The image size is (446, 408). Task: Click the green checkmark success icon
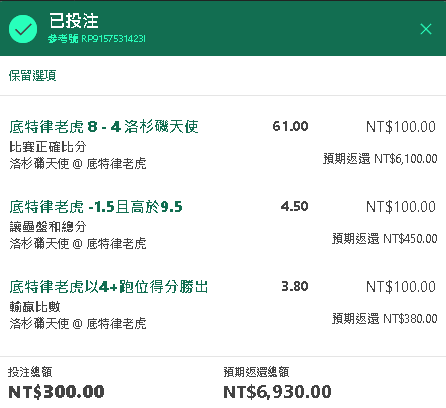pyautogui.click(x=23, y=29)
